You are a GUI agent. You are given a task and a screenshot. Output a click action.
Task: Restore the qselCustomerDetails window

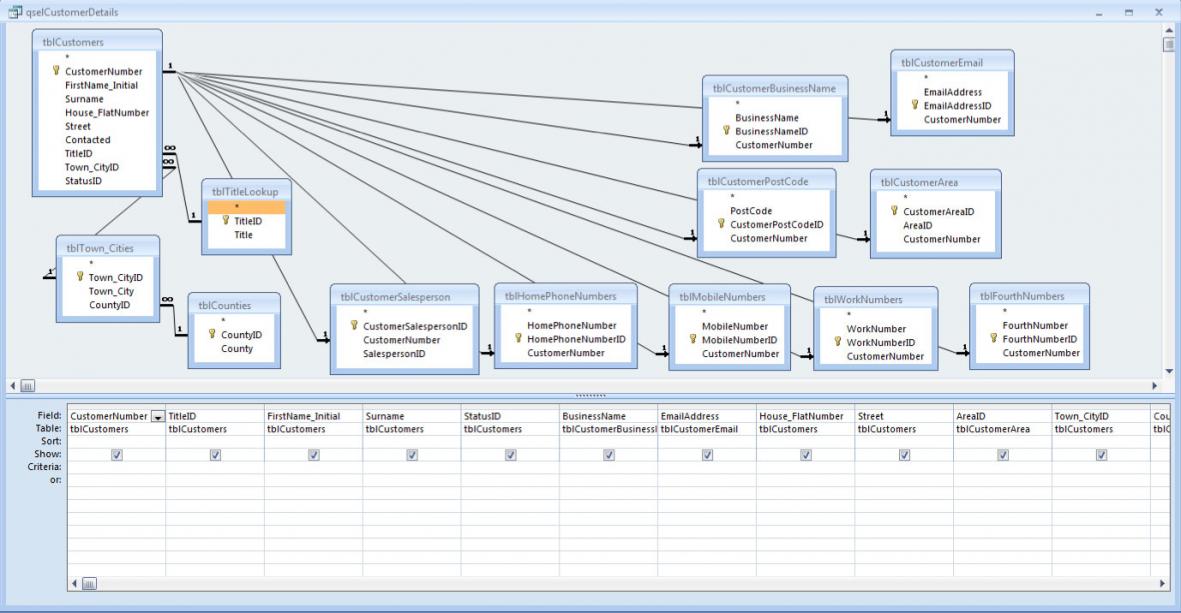[1128, 12]
